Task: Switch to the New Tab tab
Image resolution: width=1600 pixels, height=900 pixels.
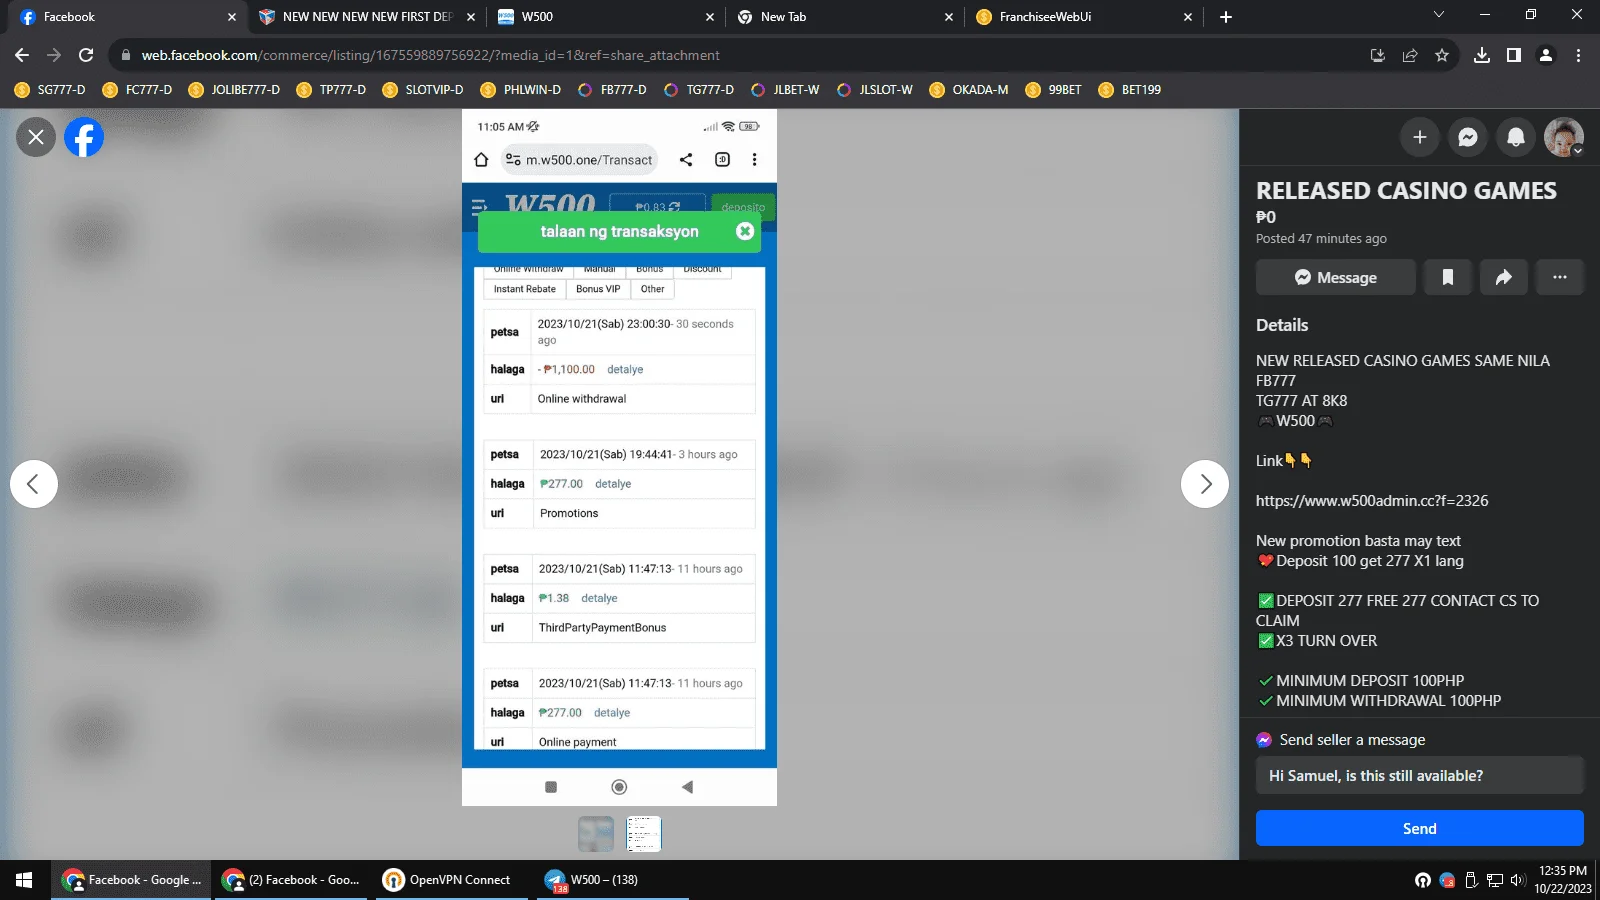Action: pos(845,17)
